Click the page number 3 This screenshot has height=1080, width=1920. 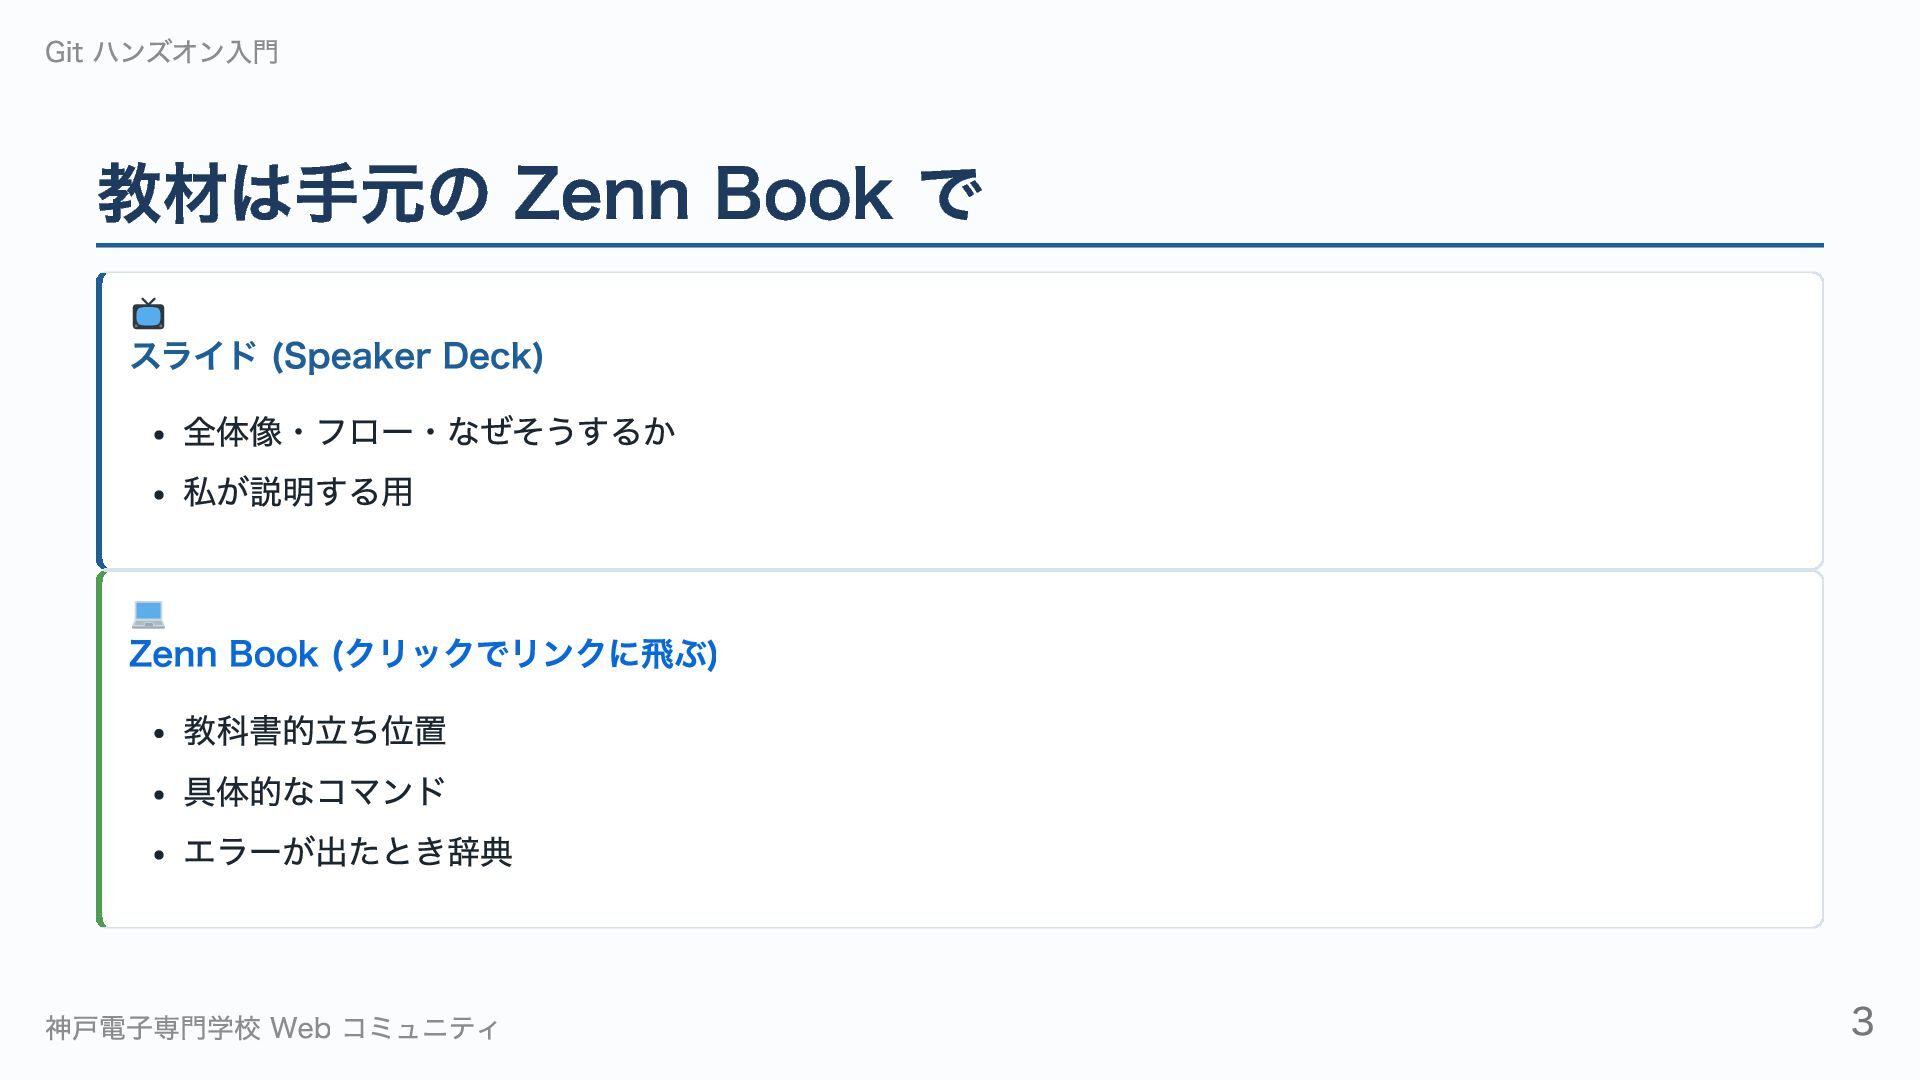pyautogui.click(x=1862, y=1022)
